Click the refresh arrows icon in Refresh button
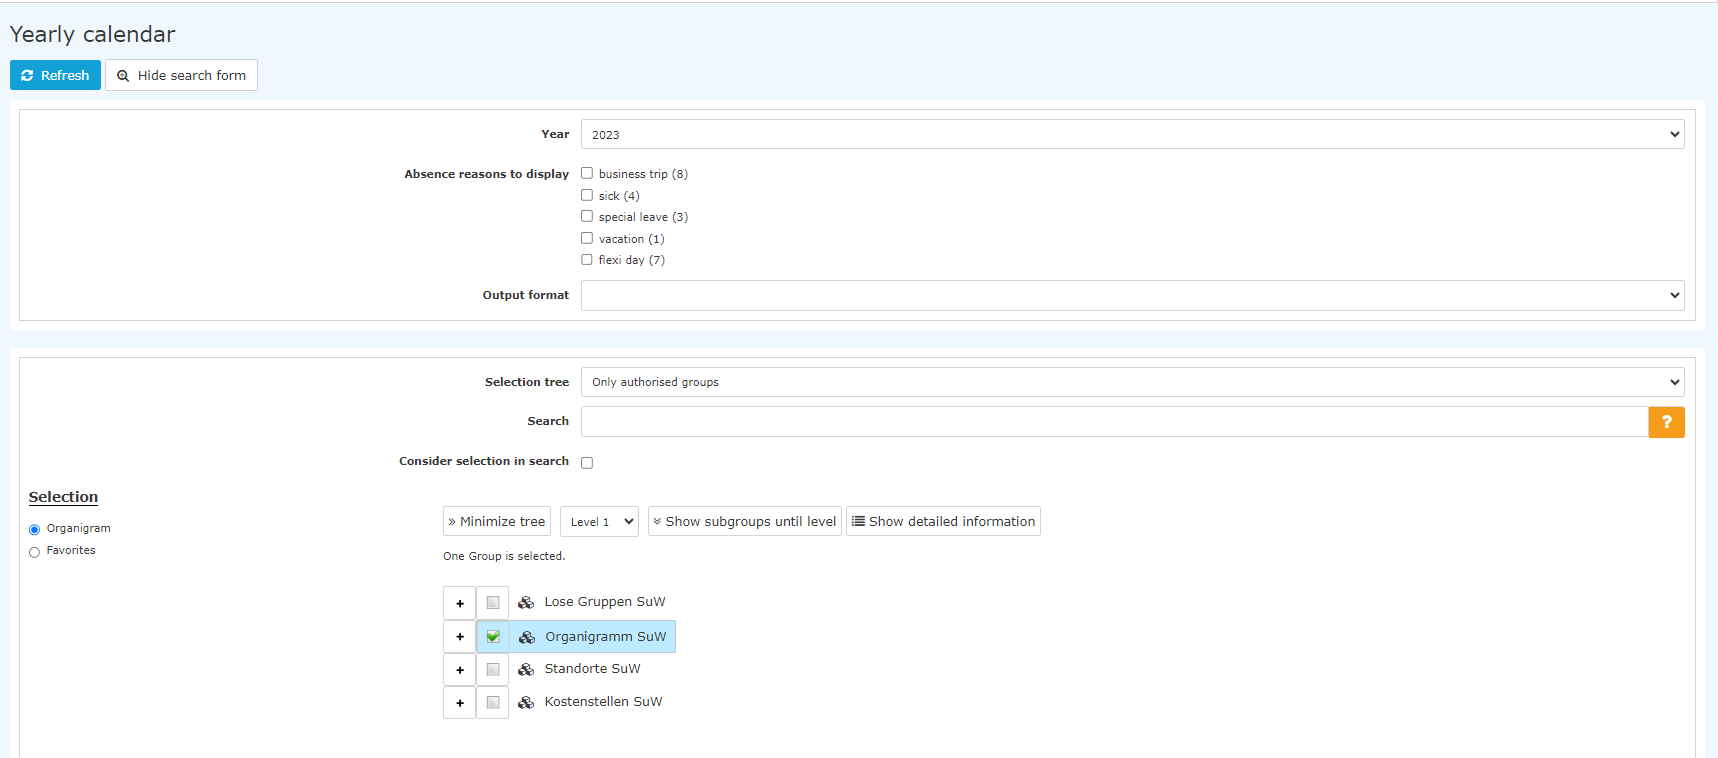Image resolution: width=1718 pixels, height=758 pixels. coord(27,75)
